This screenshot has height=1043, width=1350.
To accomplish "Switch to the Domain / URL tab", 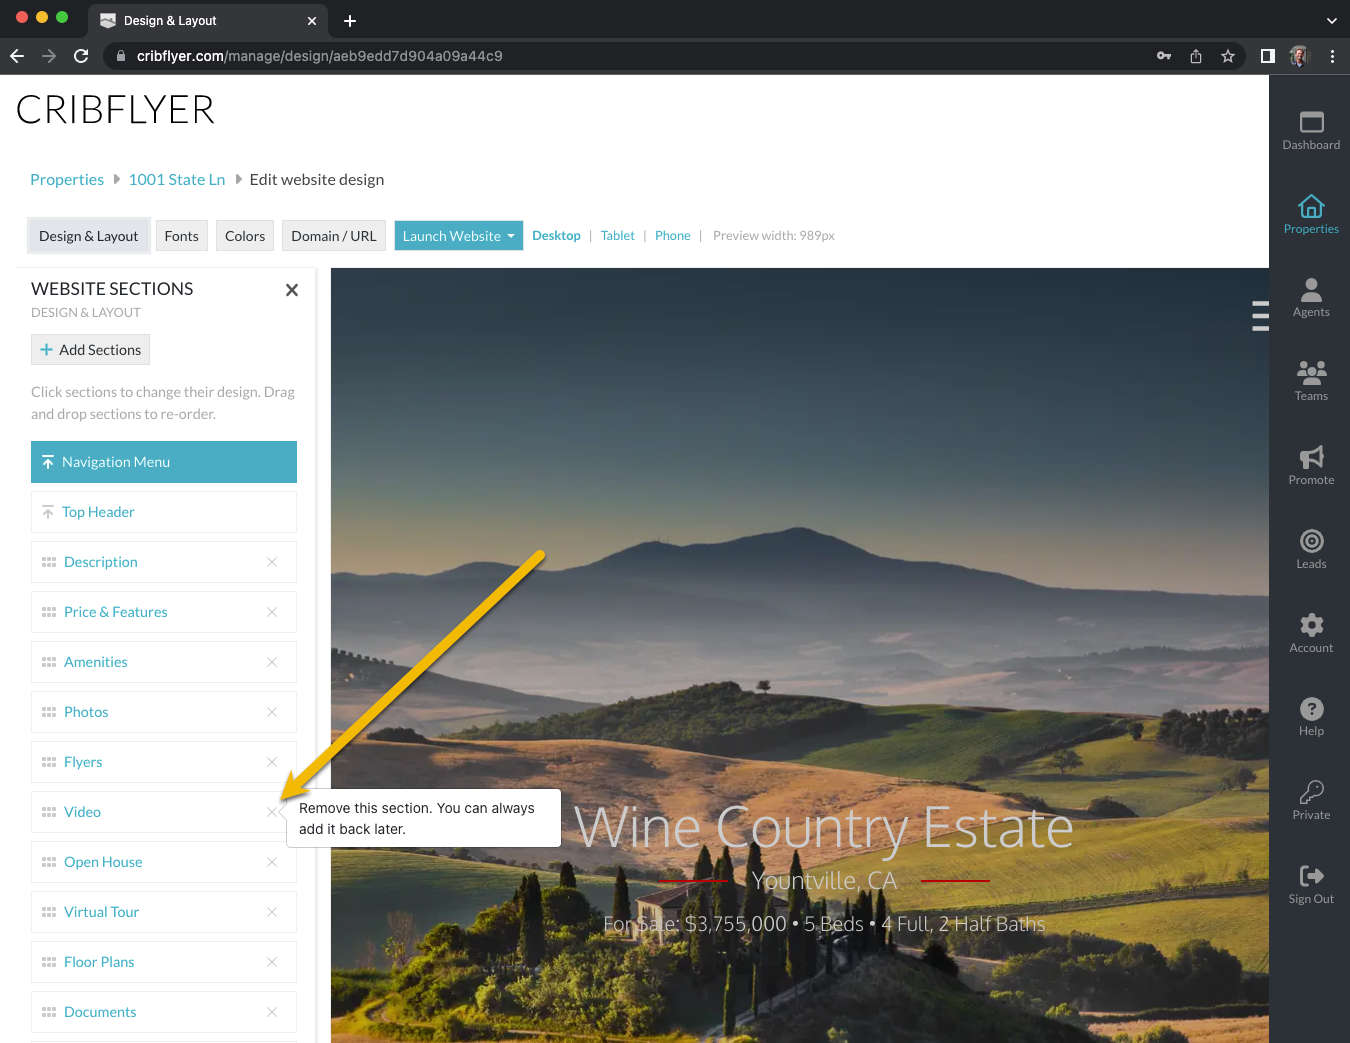I will [x=334, y=236].
